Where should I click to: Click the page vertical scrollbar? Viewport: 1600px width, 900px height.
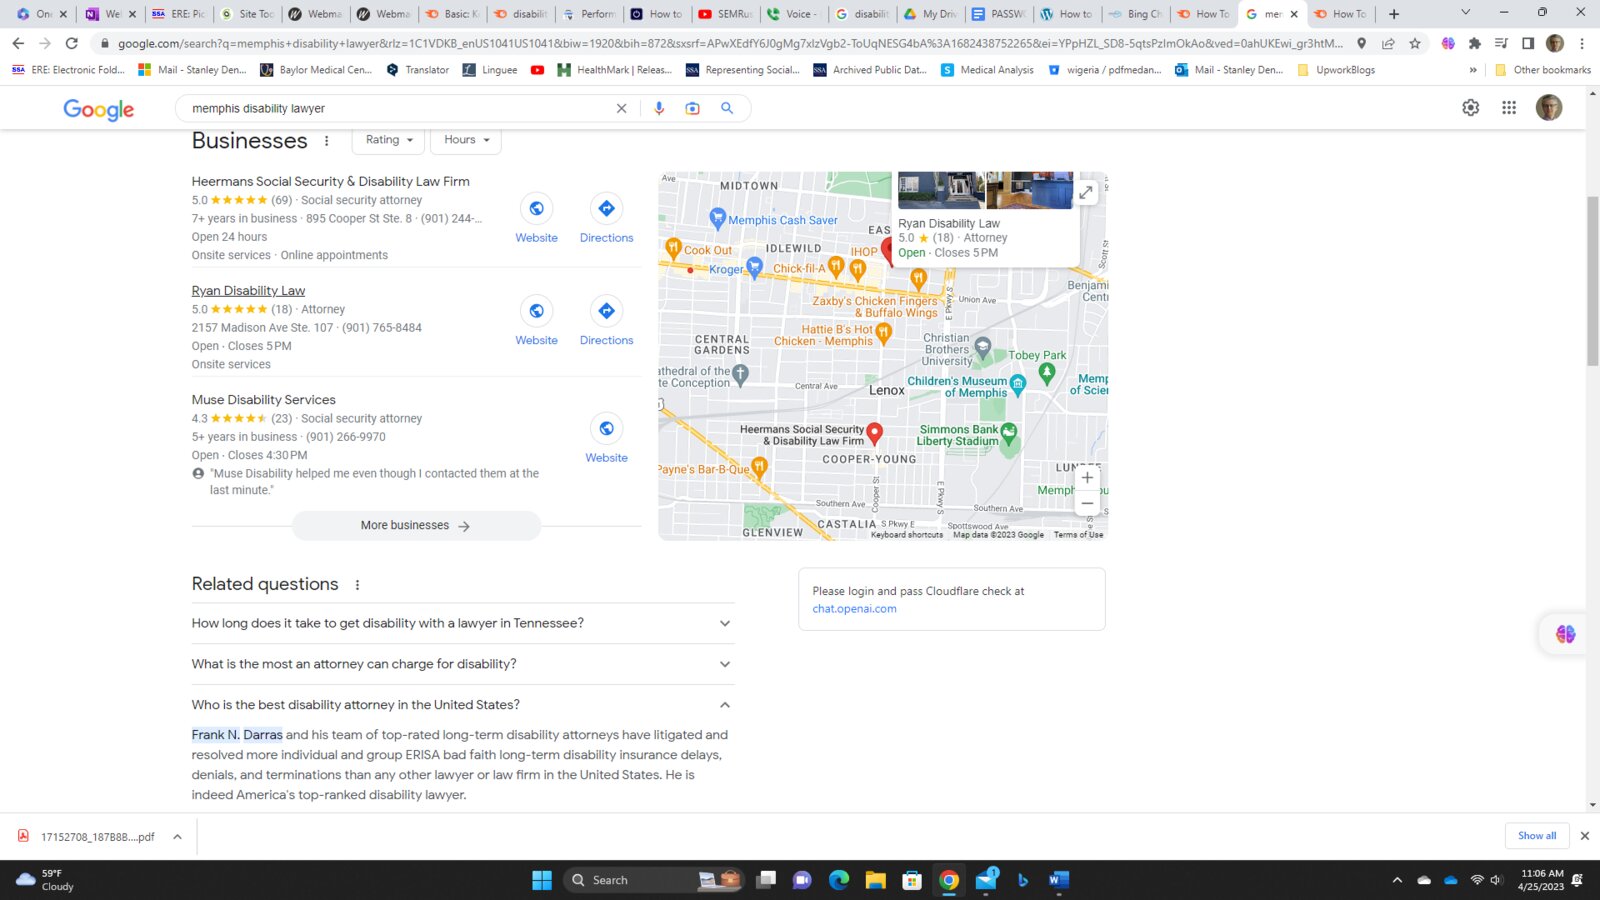pyautogui.click(x=1592, y=281)
